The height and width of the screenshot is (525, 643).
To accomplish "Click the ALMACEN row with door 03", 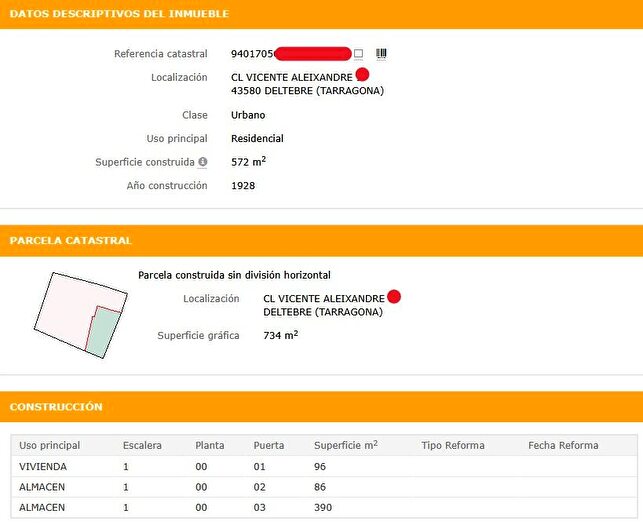I will (324, 508).
